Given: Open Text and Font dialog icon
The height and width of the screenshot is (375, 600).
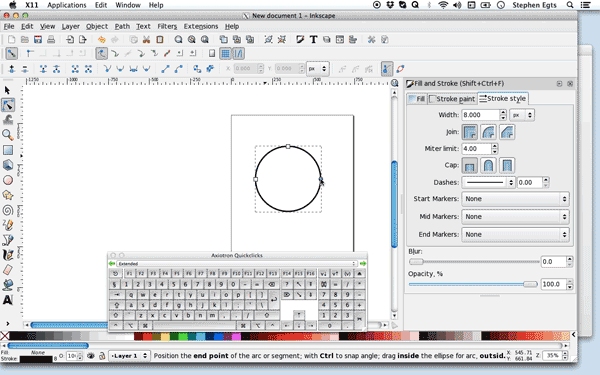Looking at the screenshot, I should click(313, 39).
